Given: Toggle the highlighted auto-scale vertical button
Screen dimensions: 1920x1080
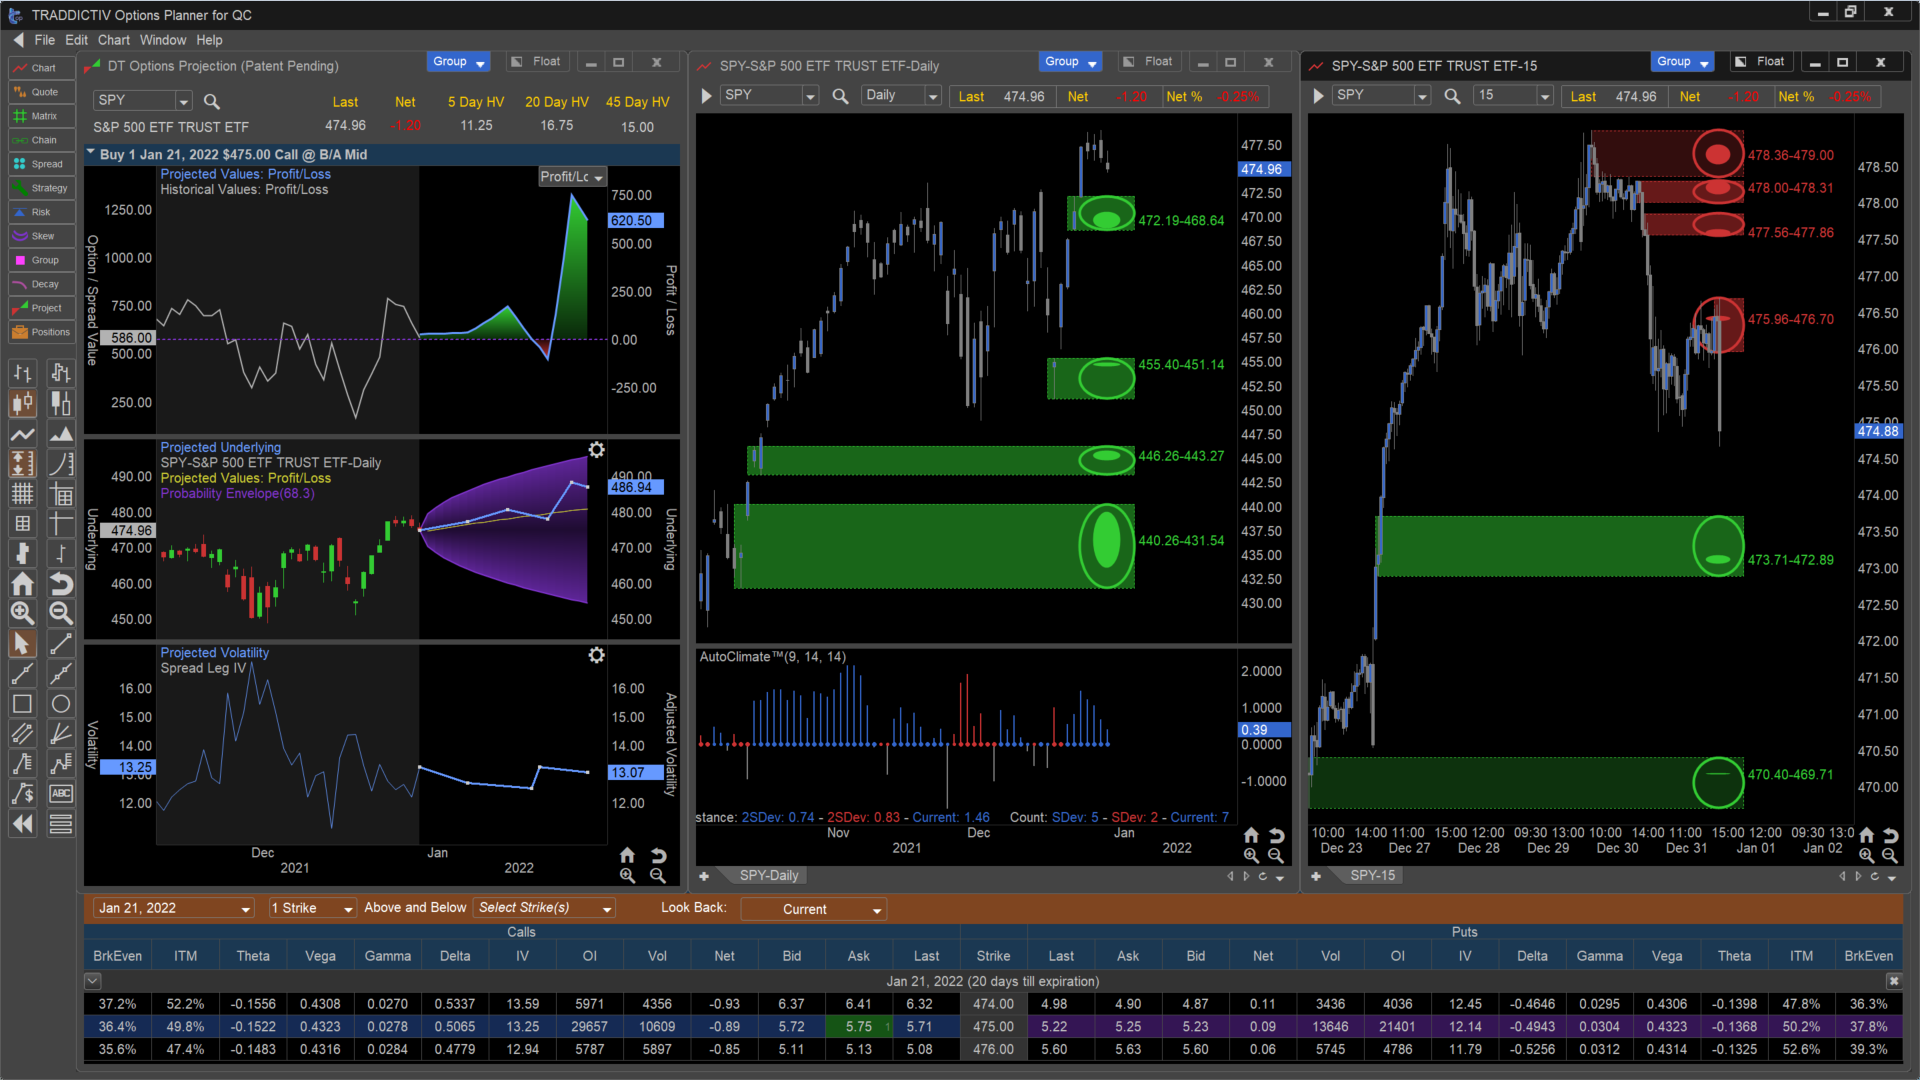Looking at the screenshot, I should (22, 464).
